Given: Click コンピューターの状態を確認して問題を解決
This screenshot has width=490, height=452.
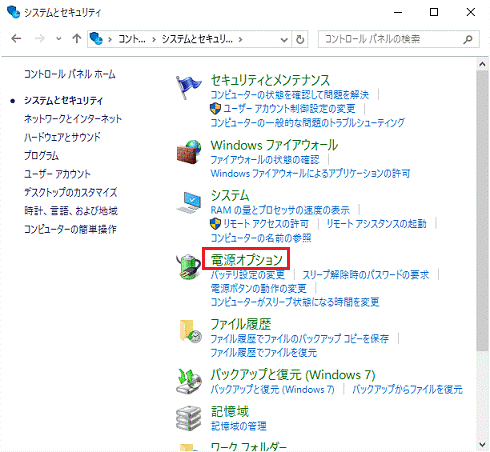Looking at the screenshot, I should click(x=290, y=95).
